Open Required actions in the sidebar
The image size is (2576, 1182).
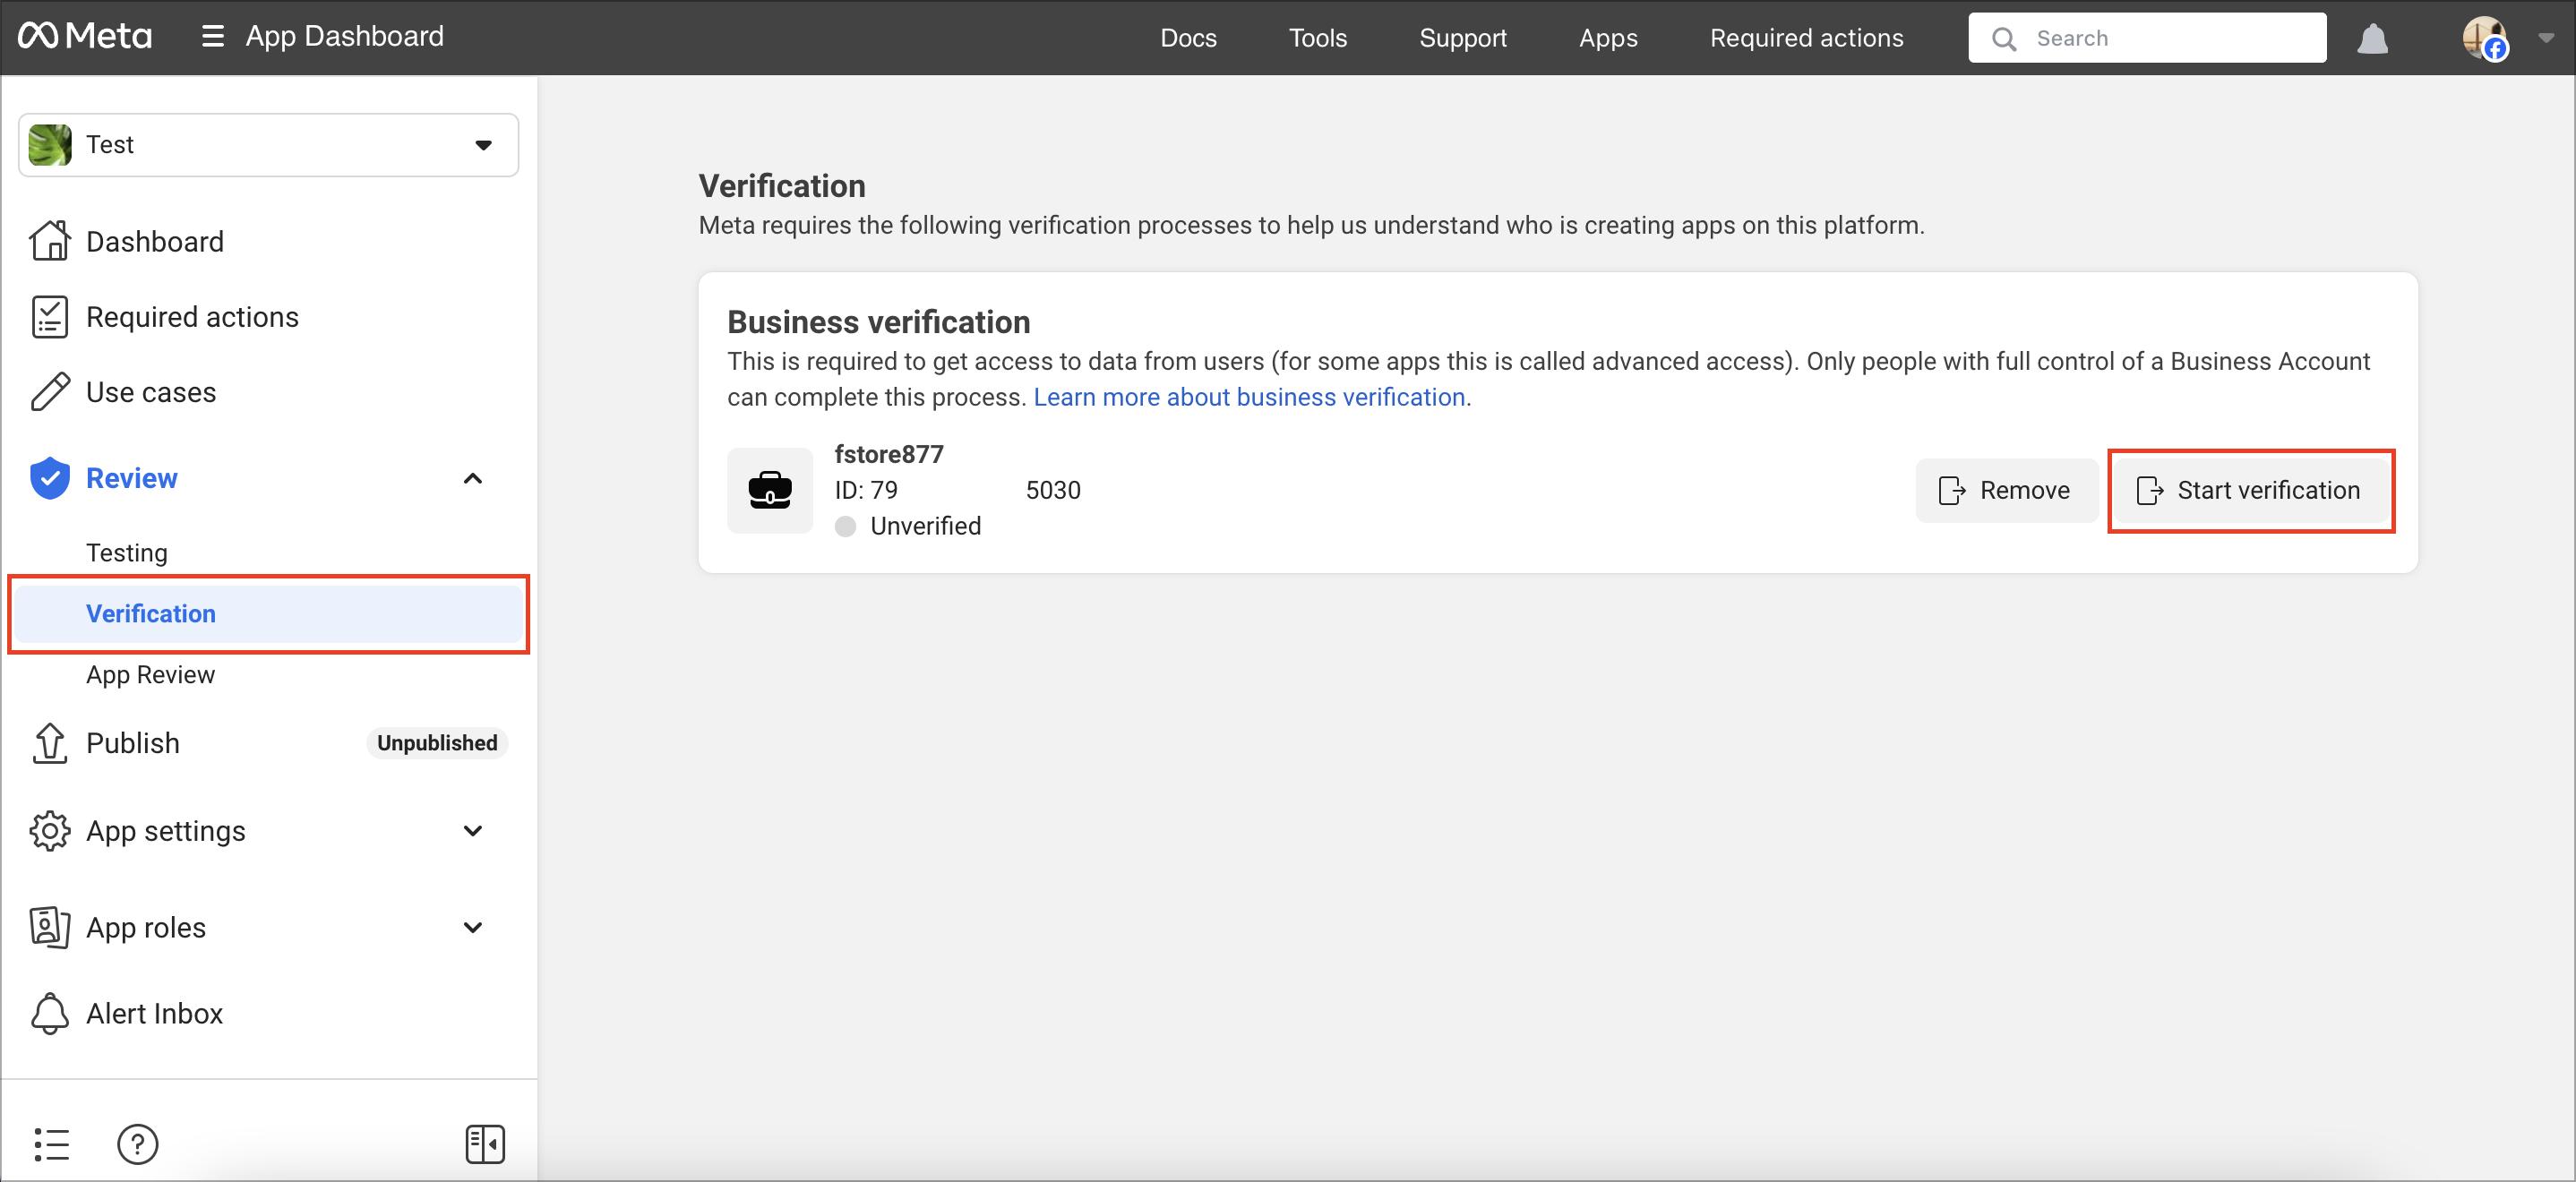click(192, 317)
